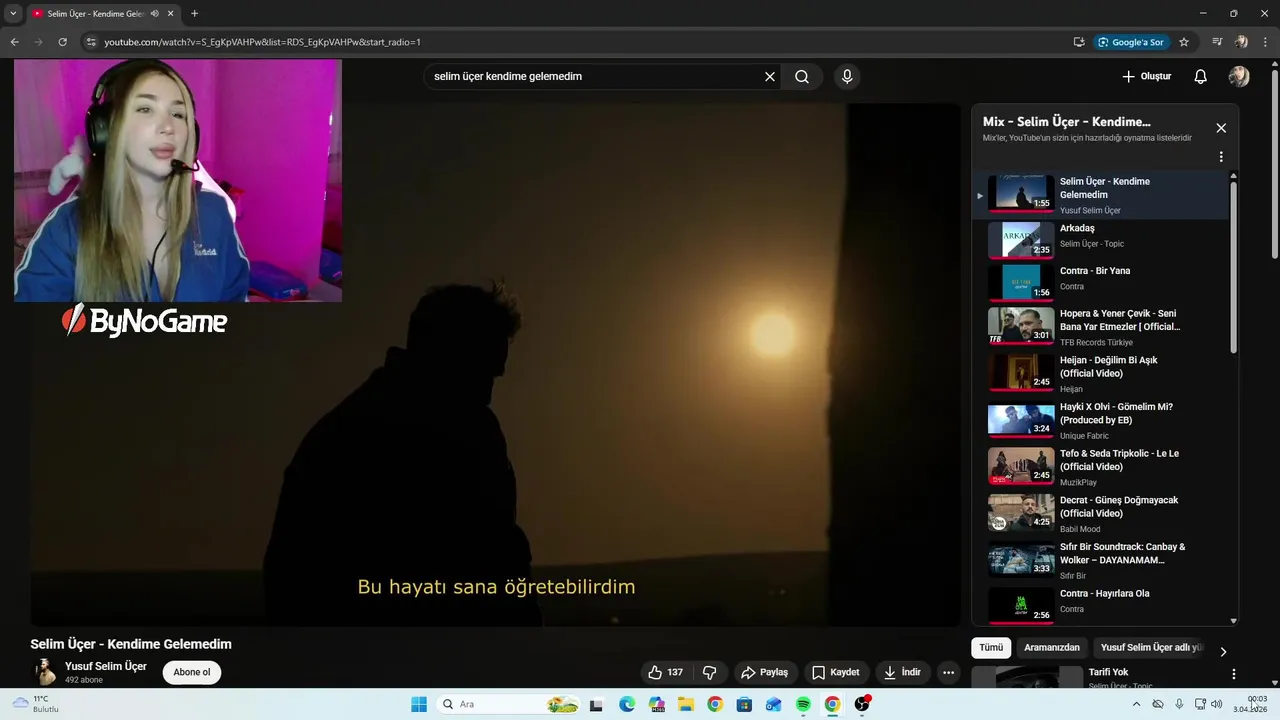
Task: Reload the page in Chrome
Action: [x=62, y=42]
